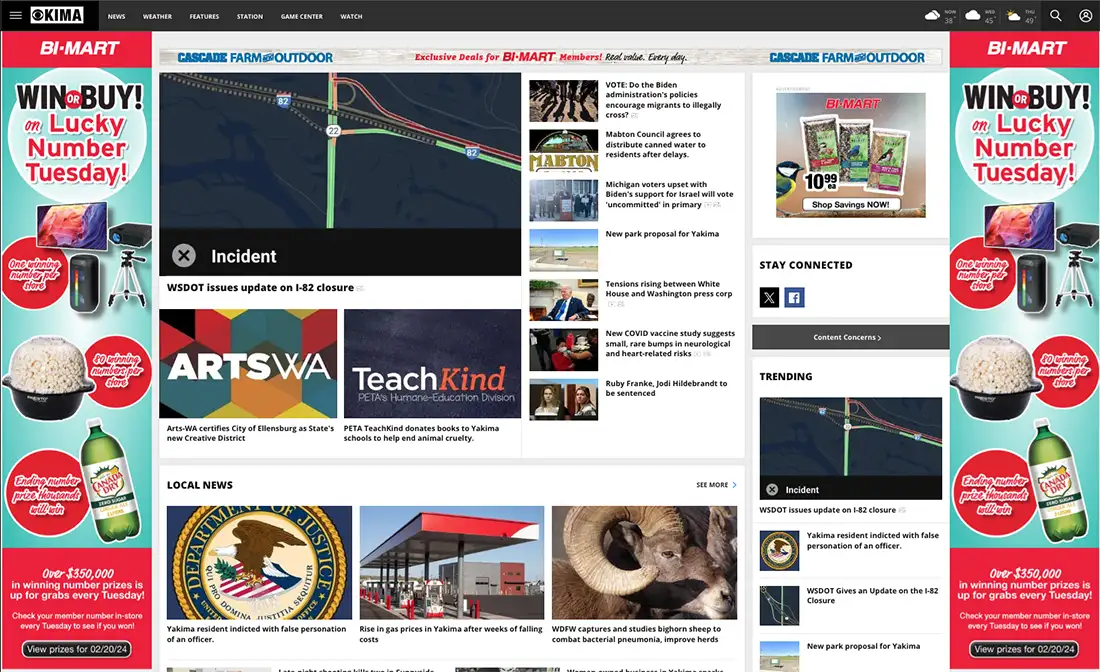This screenshot has width=1100, height=672.
Task: Open the Facebook social icon
Action: [794, 297]
